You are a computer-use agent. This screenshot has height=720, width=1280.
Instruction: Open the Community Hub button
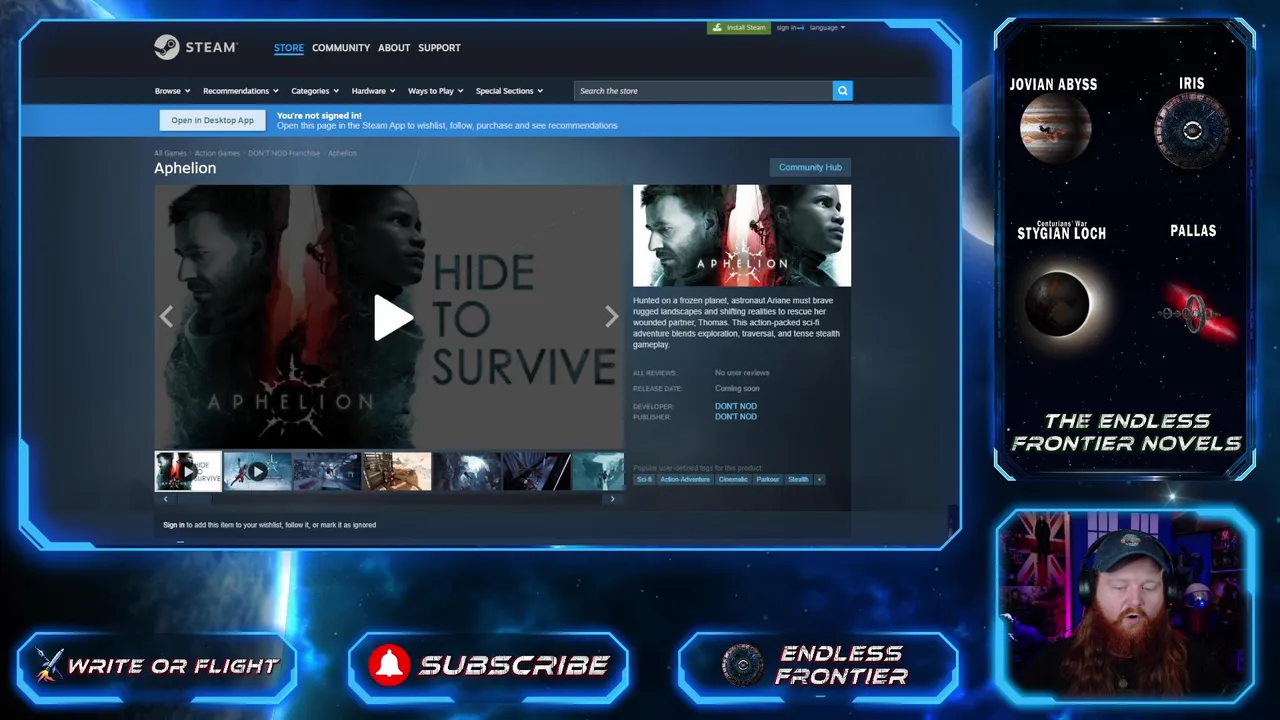tap(810, 167)
